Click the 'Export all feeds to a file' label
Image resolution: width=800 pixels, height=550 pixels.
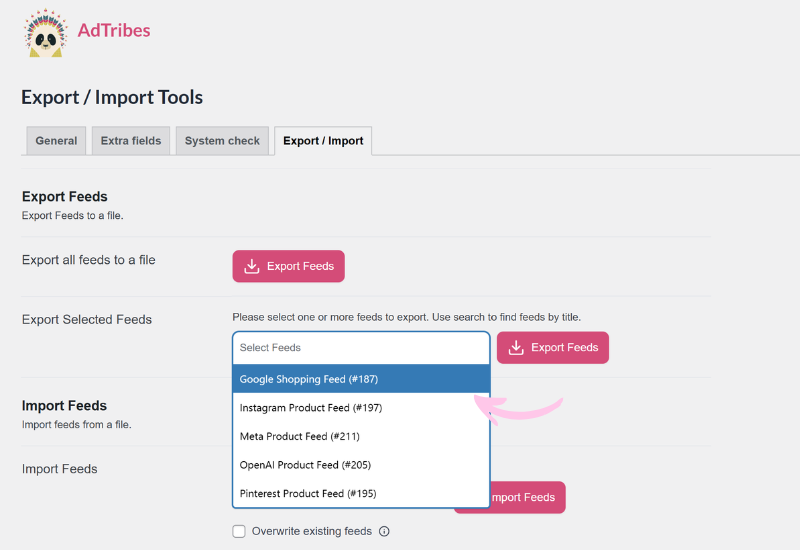pyautogui.click(x=88, y=260)
